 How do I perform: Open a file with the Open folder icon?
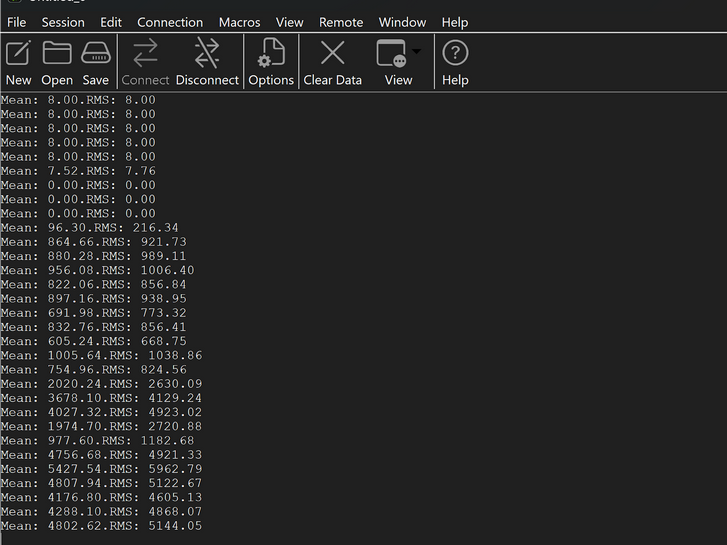[57, 52]
